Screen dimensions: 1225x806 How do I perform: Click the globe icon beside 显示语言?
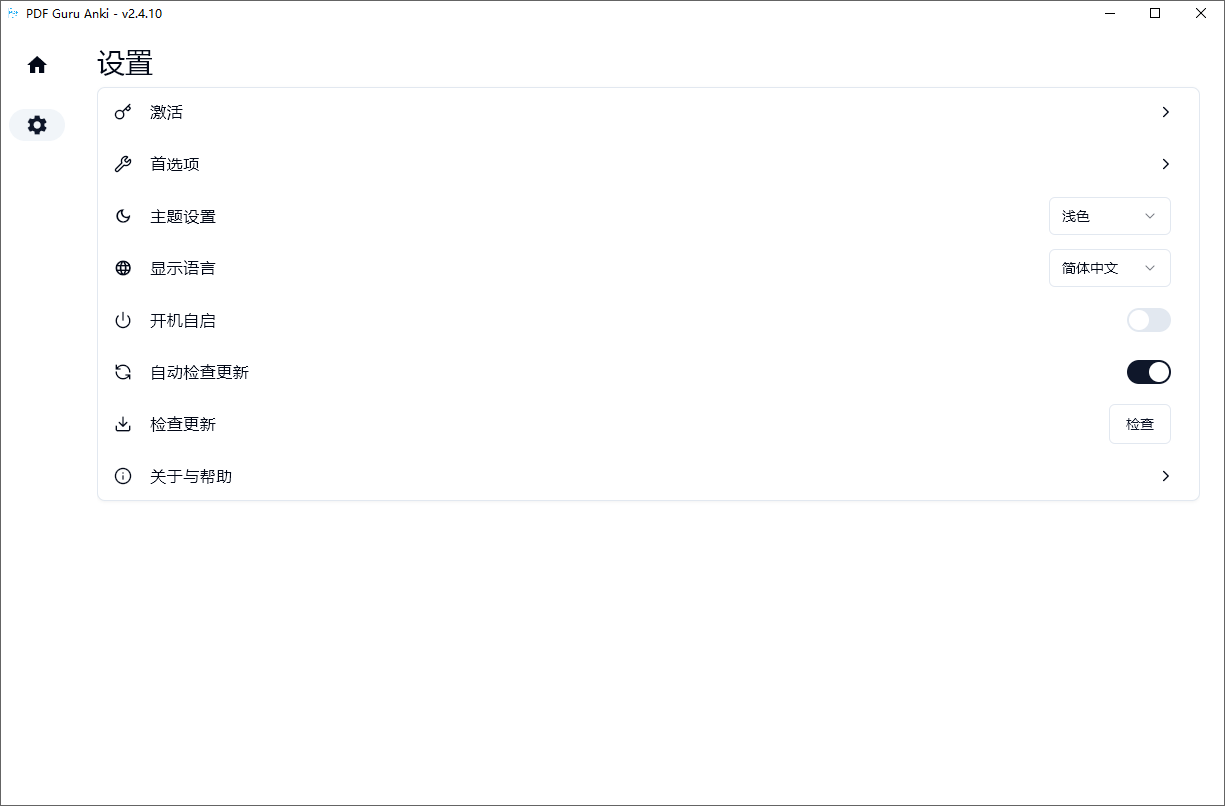pyautogui.click(x=123, y=268)
